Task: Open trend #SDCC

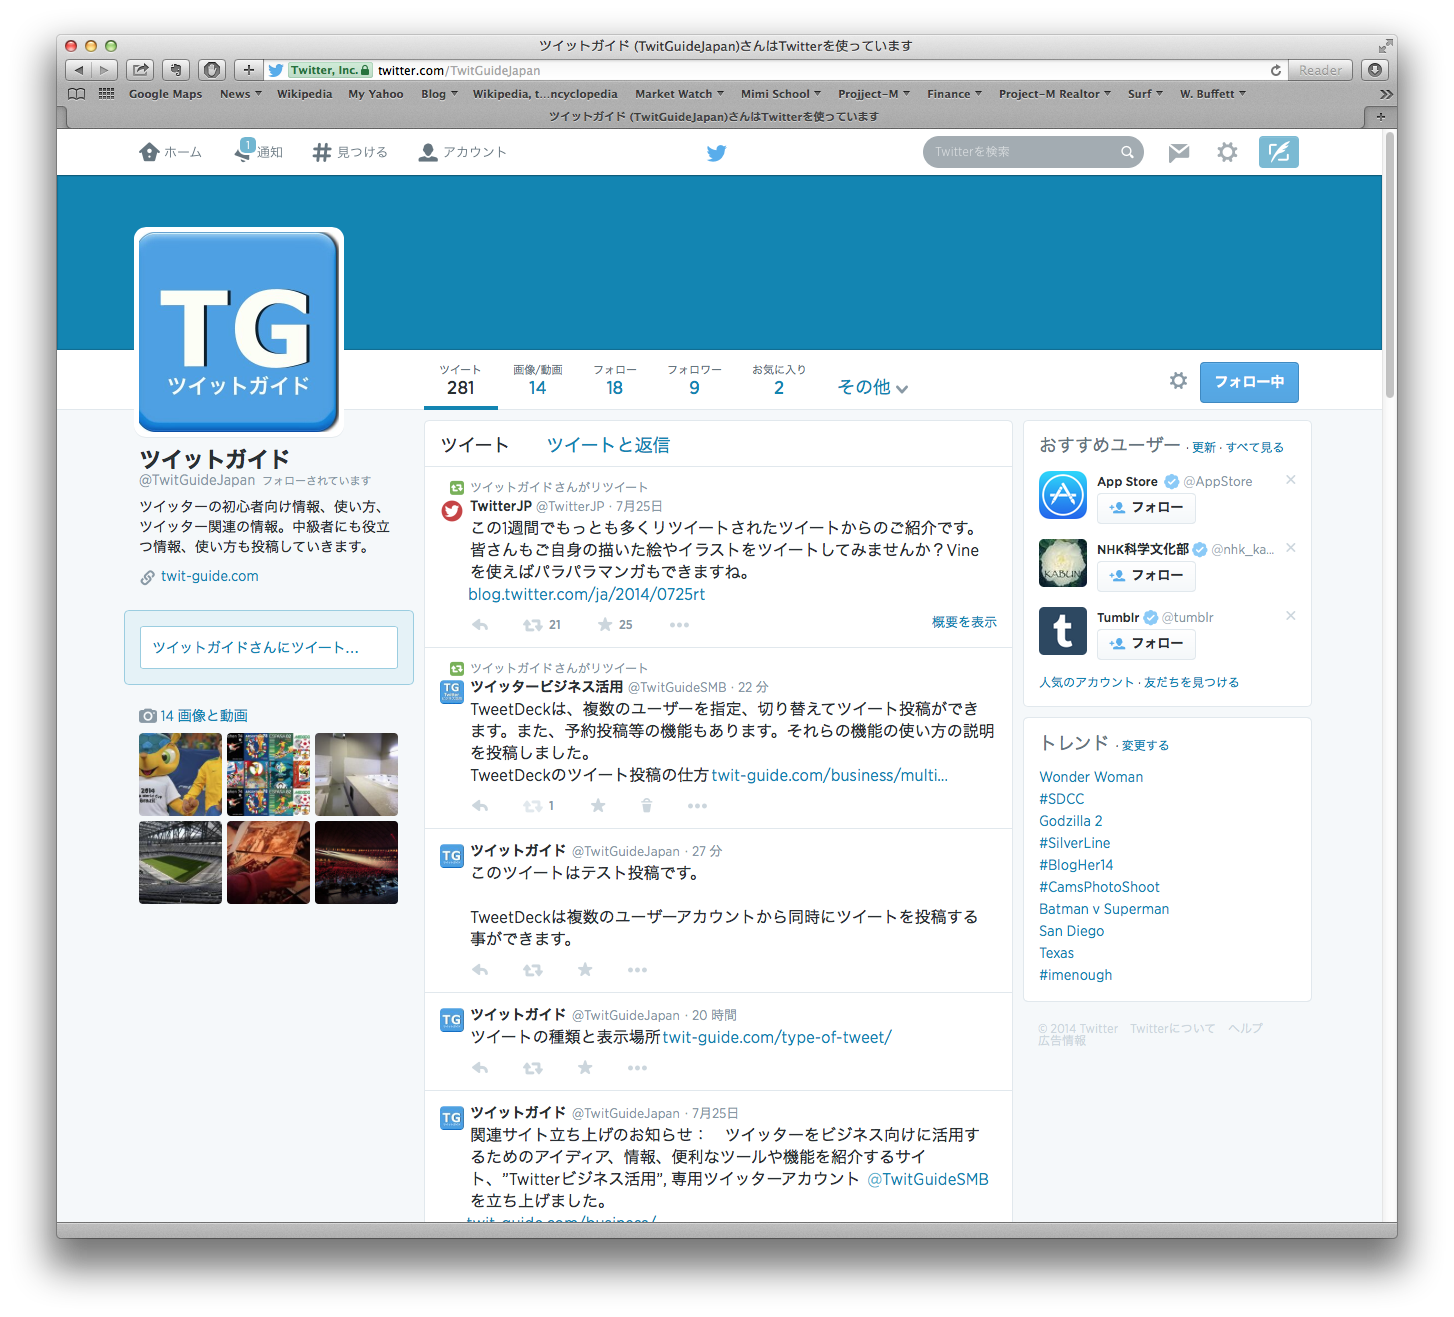Action: (x=1061, y=799)
